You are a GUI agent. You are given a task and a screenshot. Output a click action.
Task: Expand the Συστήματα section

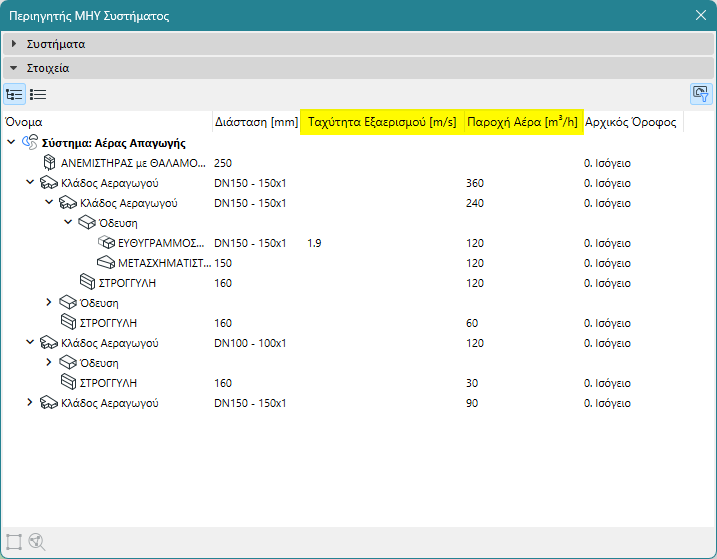(x=14, y=44)
